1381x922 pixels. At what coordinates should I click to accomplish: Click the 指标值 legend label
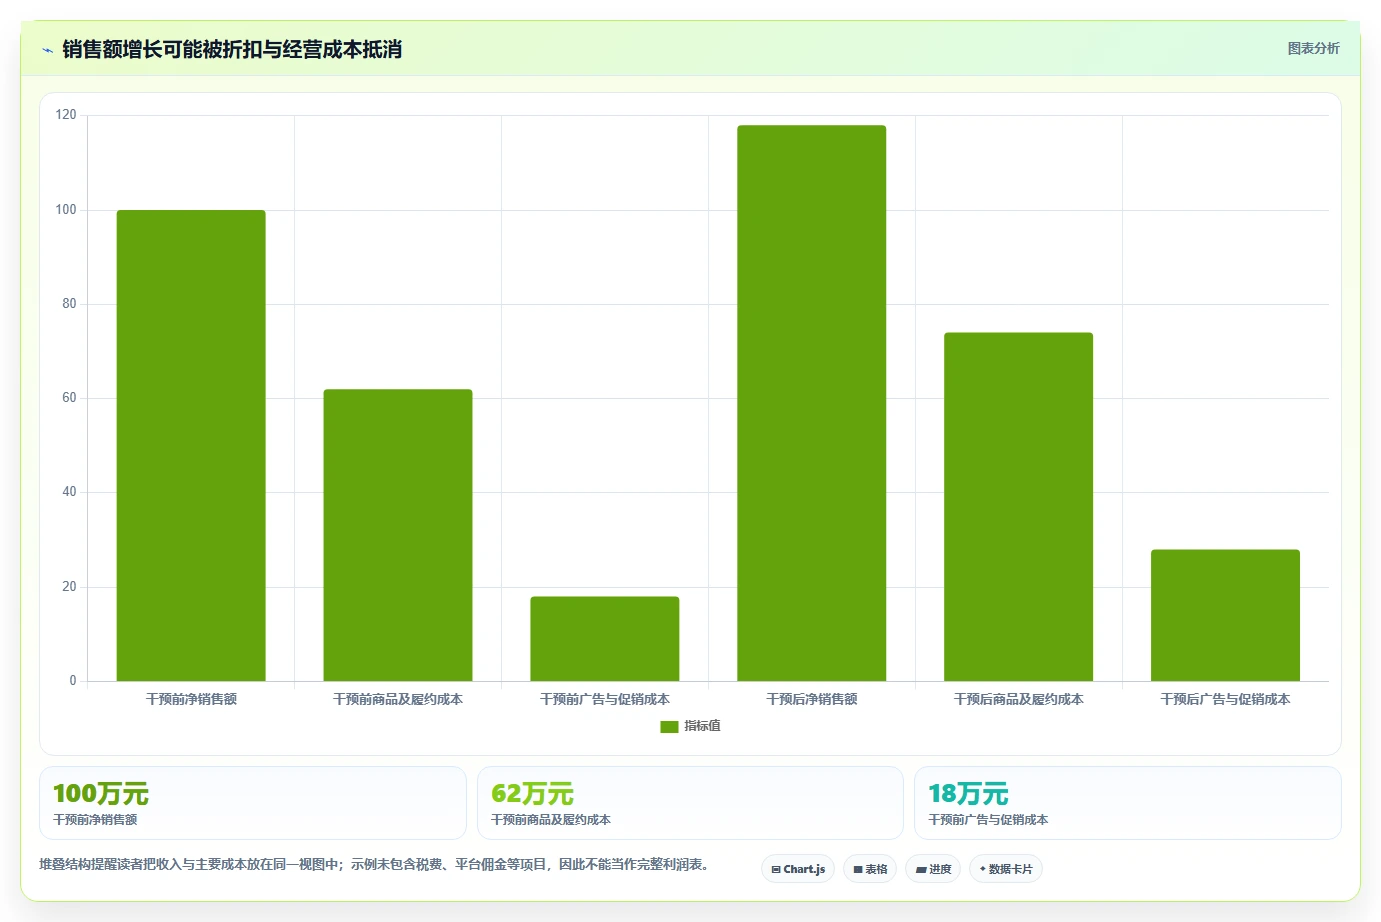coord(702,726)
